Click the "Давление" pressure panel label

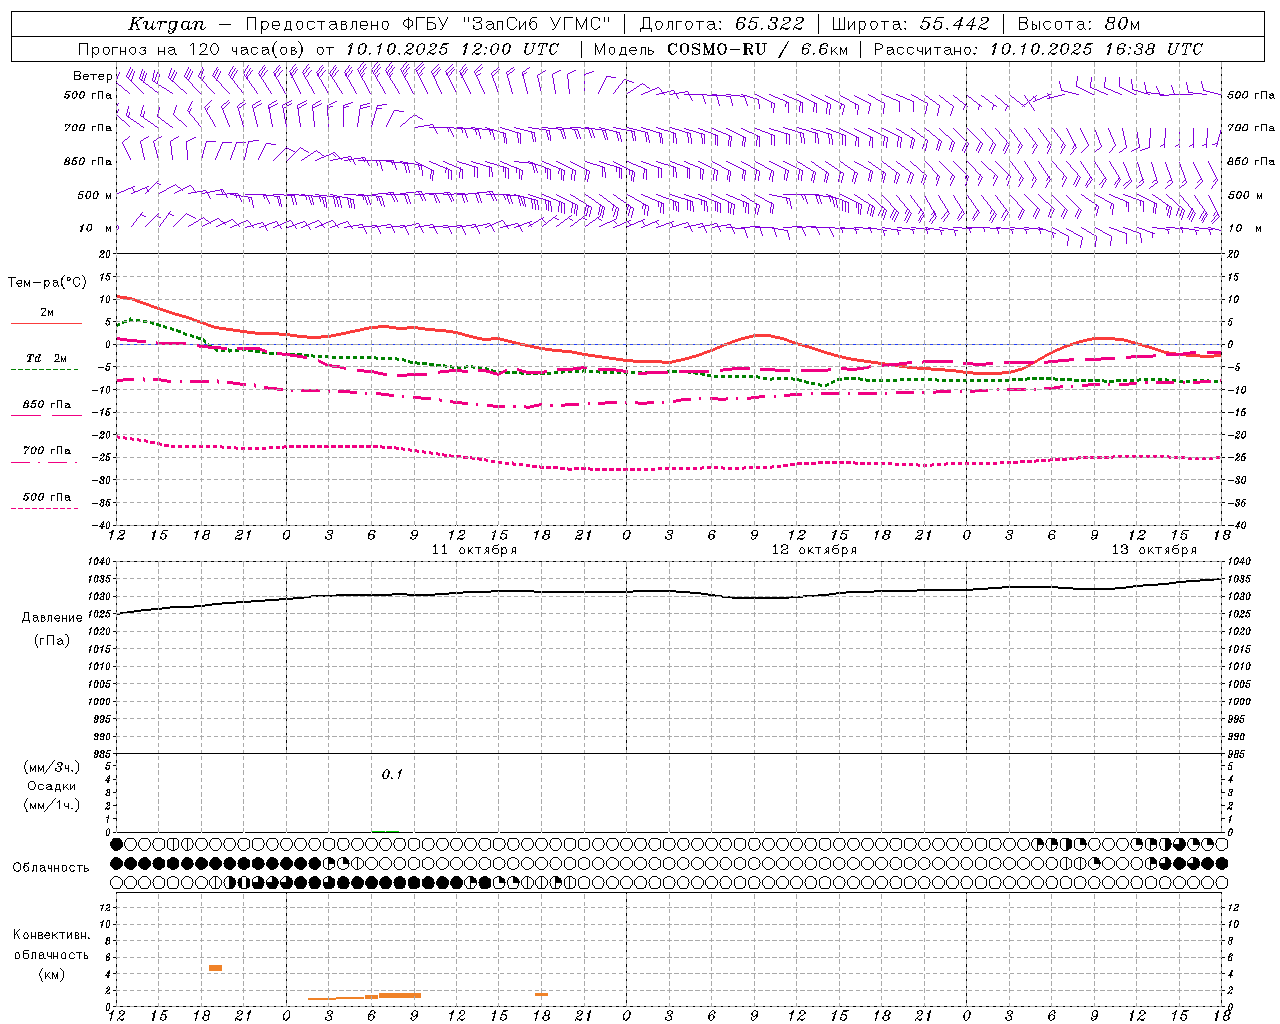[x=52, y=618]
